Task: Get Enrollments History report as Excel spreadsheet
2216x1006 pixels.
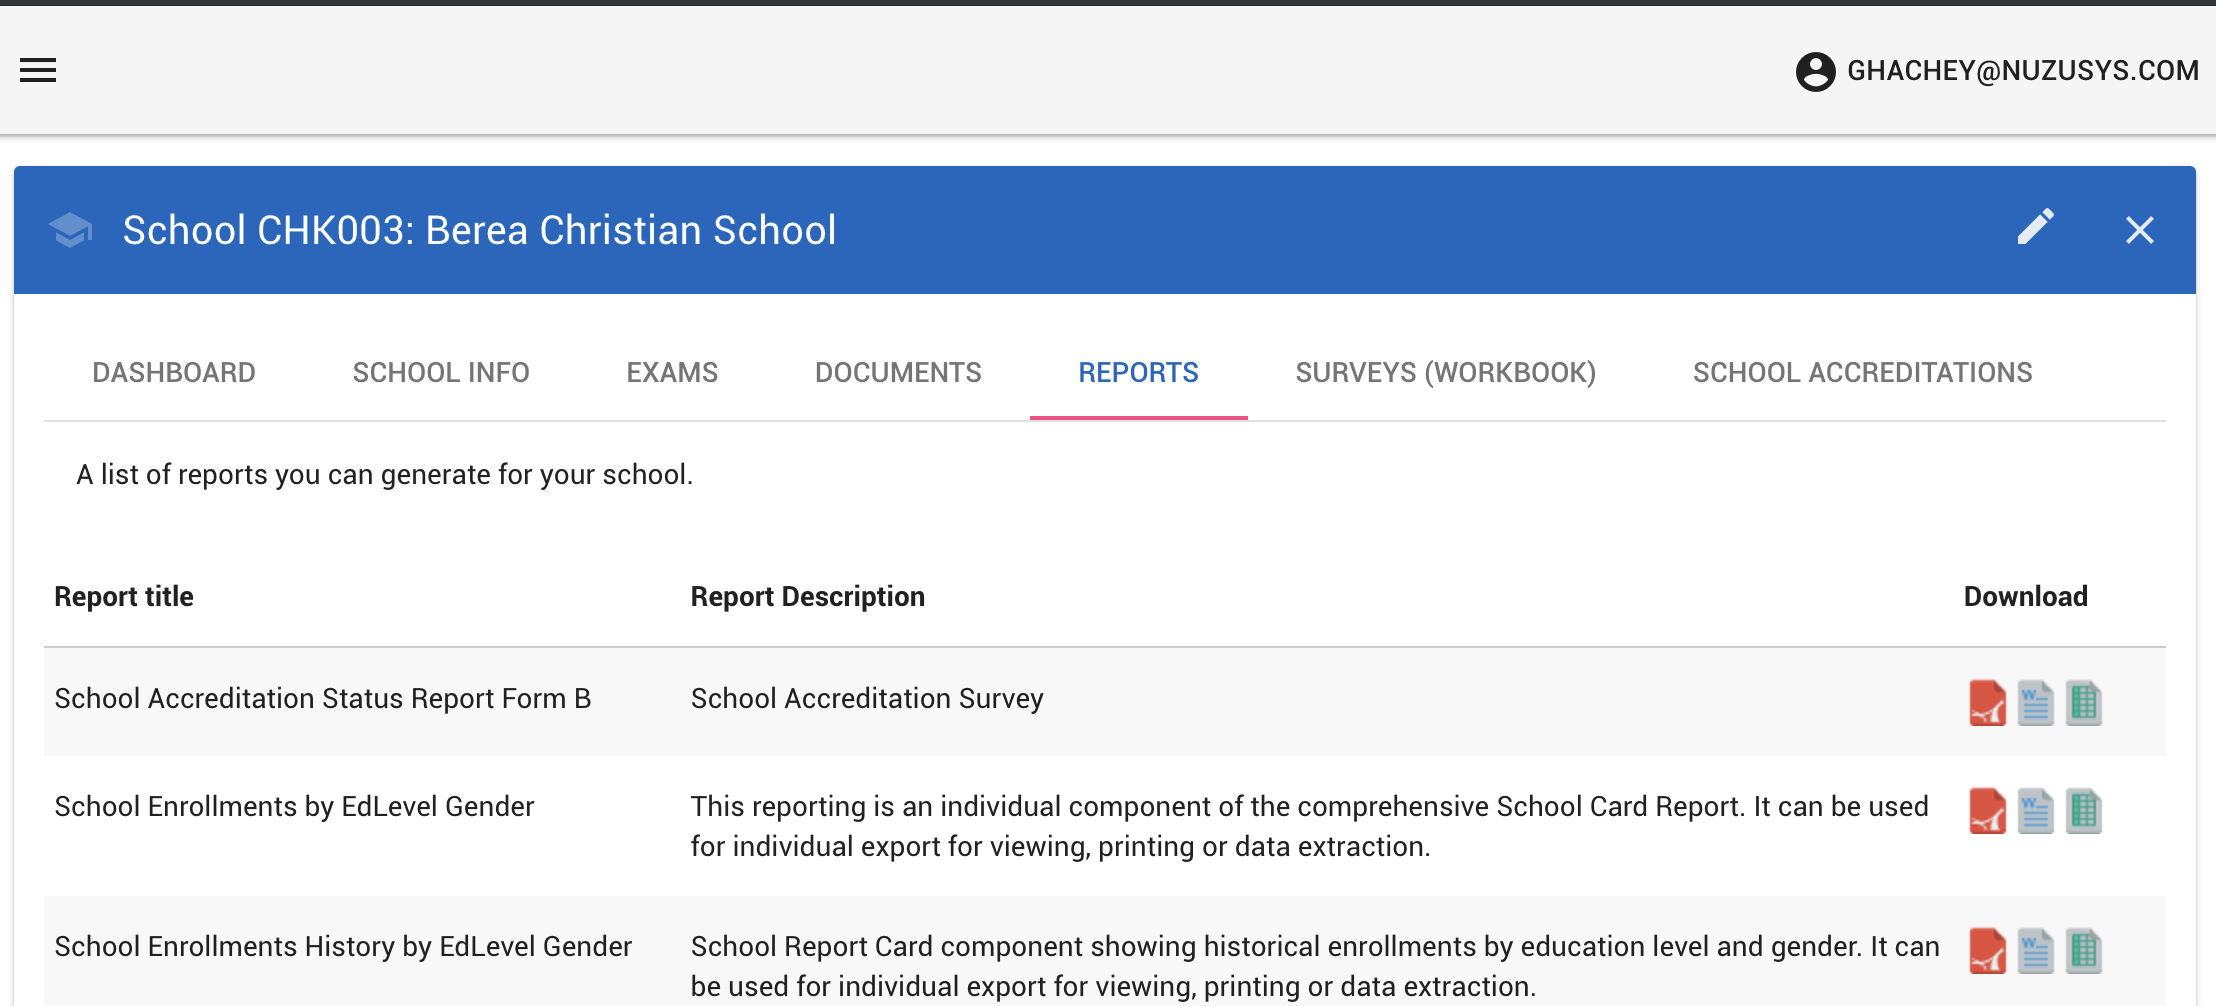Action: pyautogui.click(x=2084, y=951)
